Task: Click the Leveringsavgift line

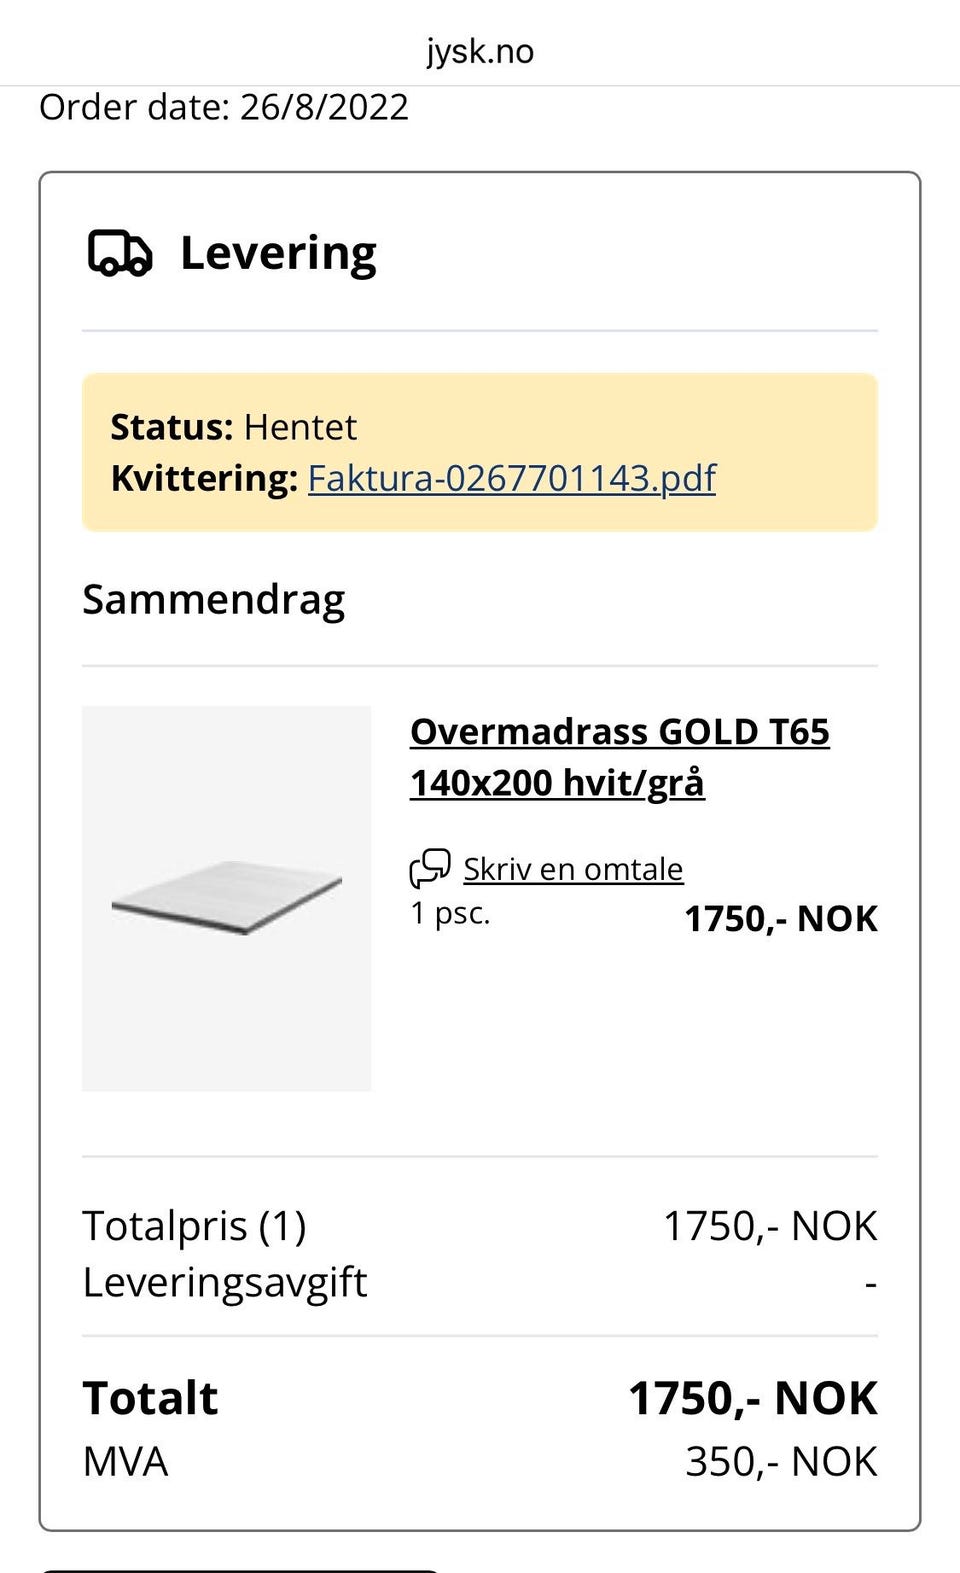Action: click(225, 1281)
